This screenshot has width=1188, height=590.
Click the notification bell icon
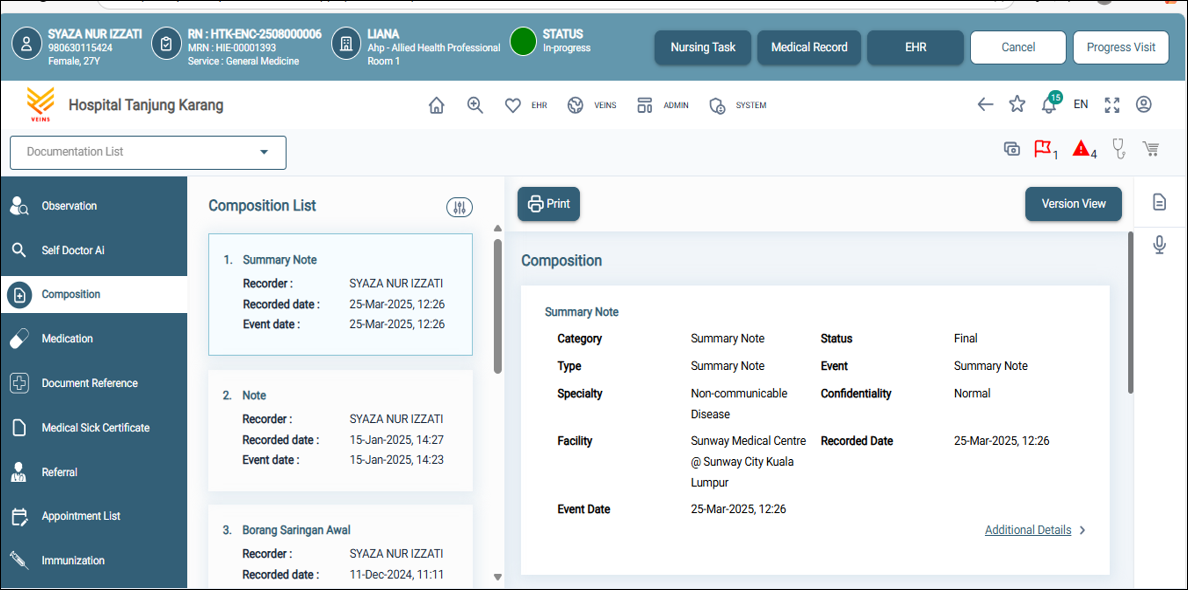tap(1049, 105)
